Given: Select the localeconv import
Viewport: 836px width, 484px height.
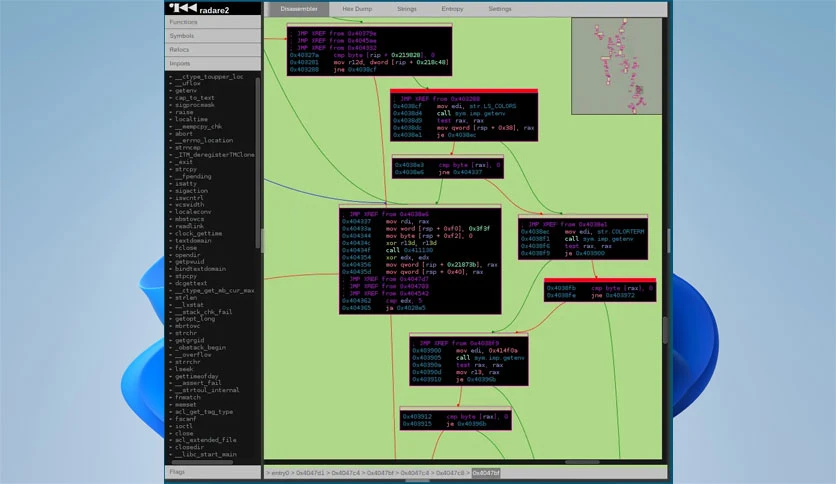Looking at the screenshot, I should click(x=193, y=212).
